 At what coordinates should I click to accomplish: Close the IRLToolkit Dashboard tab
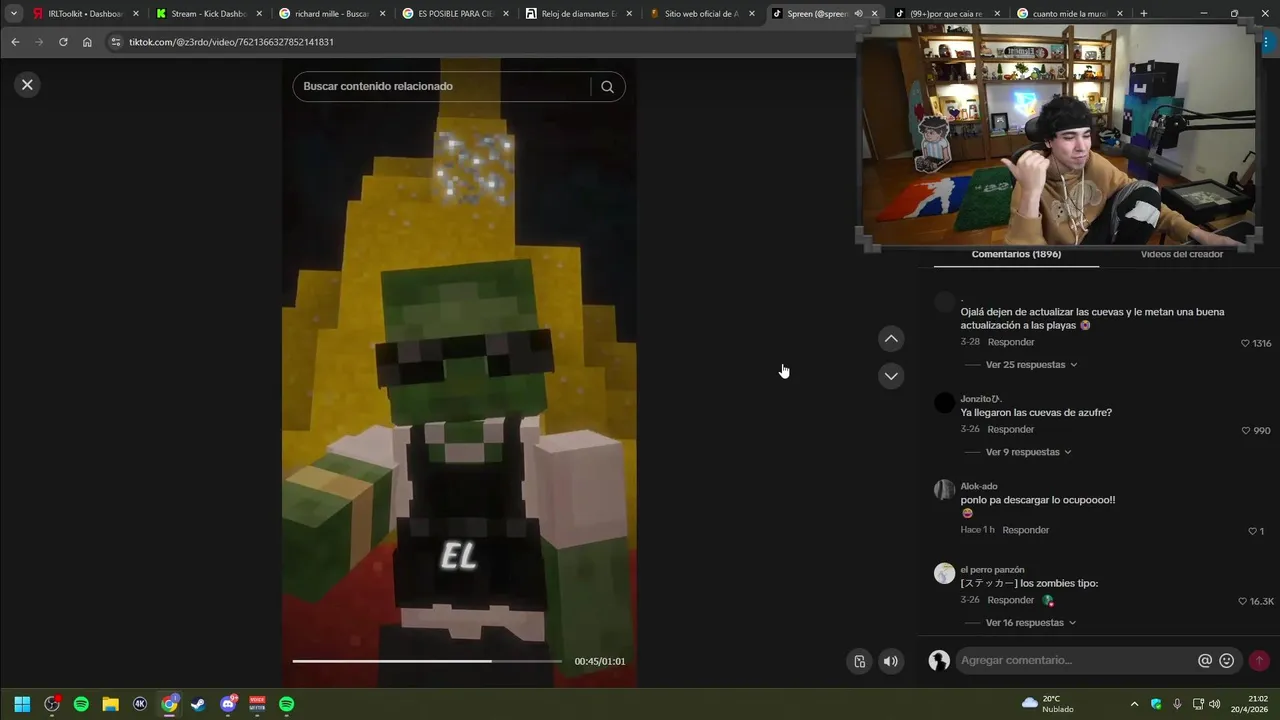point(136,14)
